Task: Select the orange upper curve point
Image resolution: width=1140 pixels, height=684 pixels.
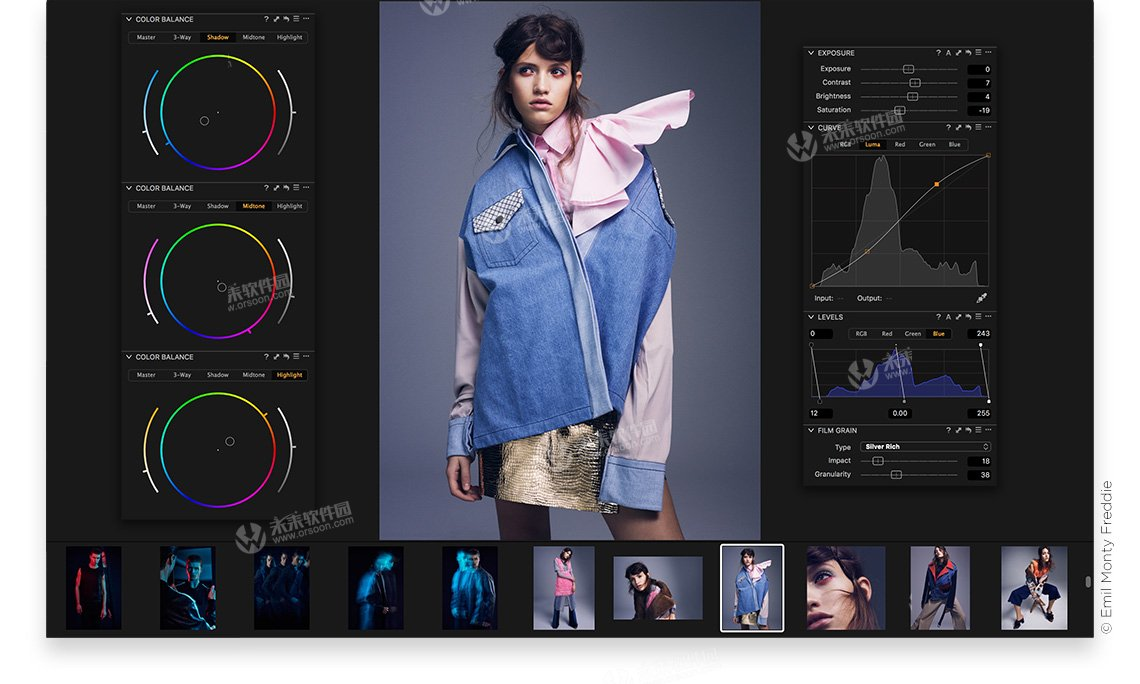Action: [936, 185]
